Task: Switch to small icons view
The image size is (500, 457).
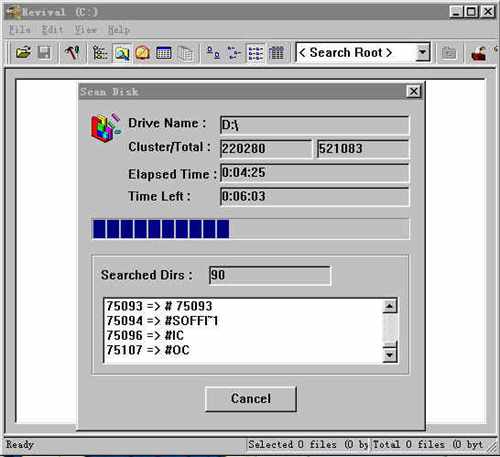Action: point(234,53)
